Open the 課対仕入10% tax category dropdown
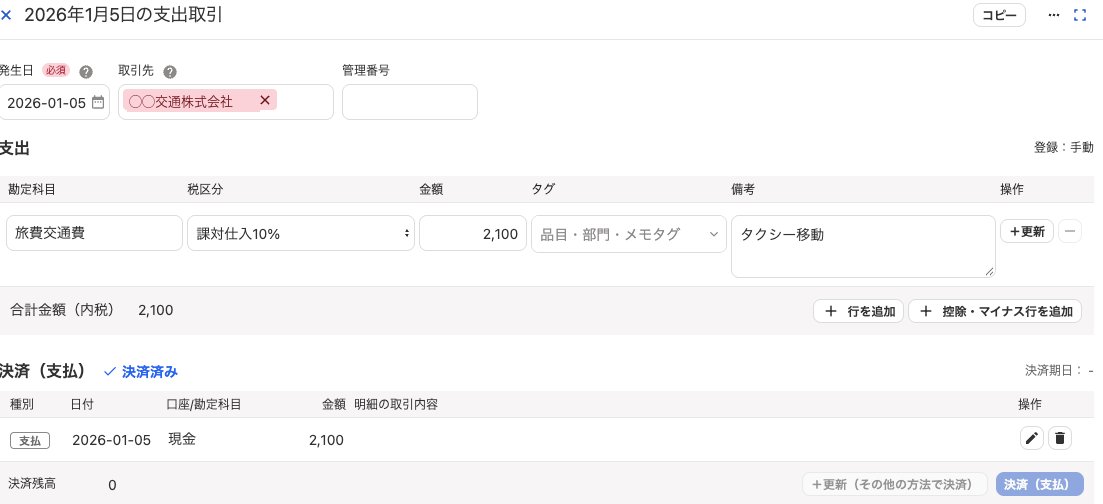Viewport: 1103px width, 504px height. [301, 233]
